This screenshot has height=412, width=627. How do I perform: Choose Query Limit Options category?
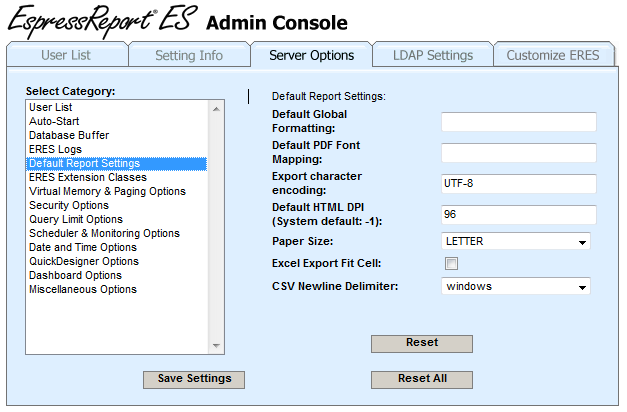(x=117, y=219)
